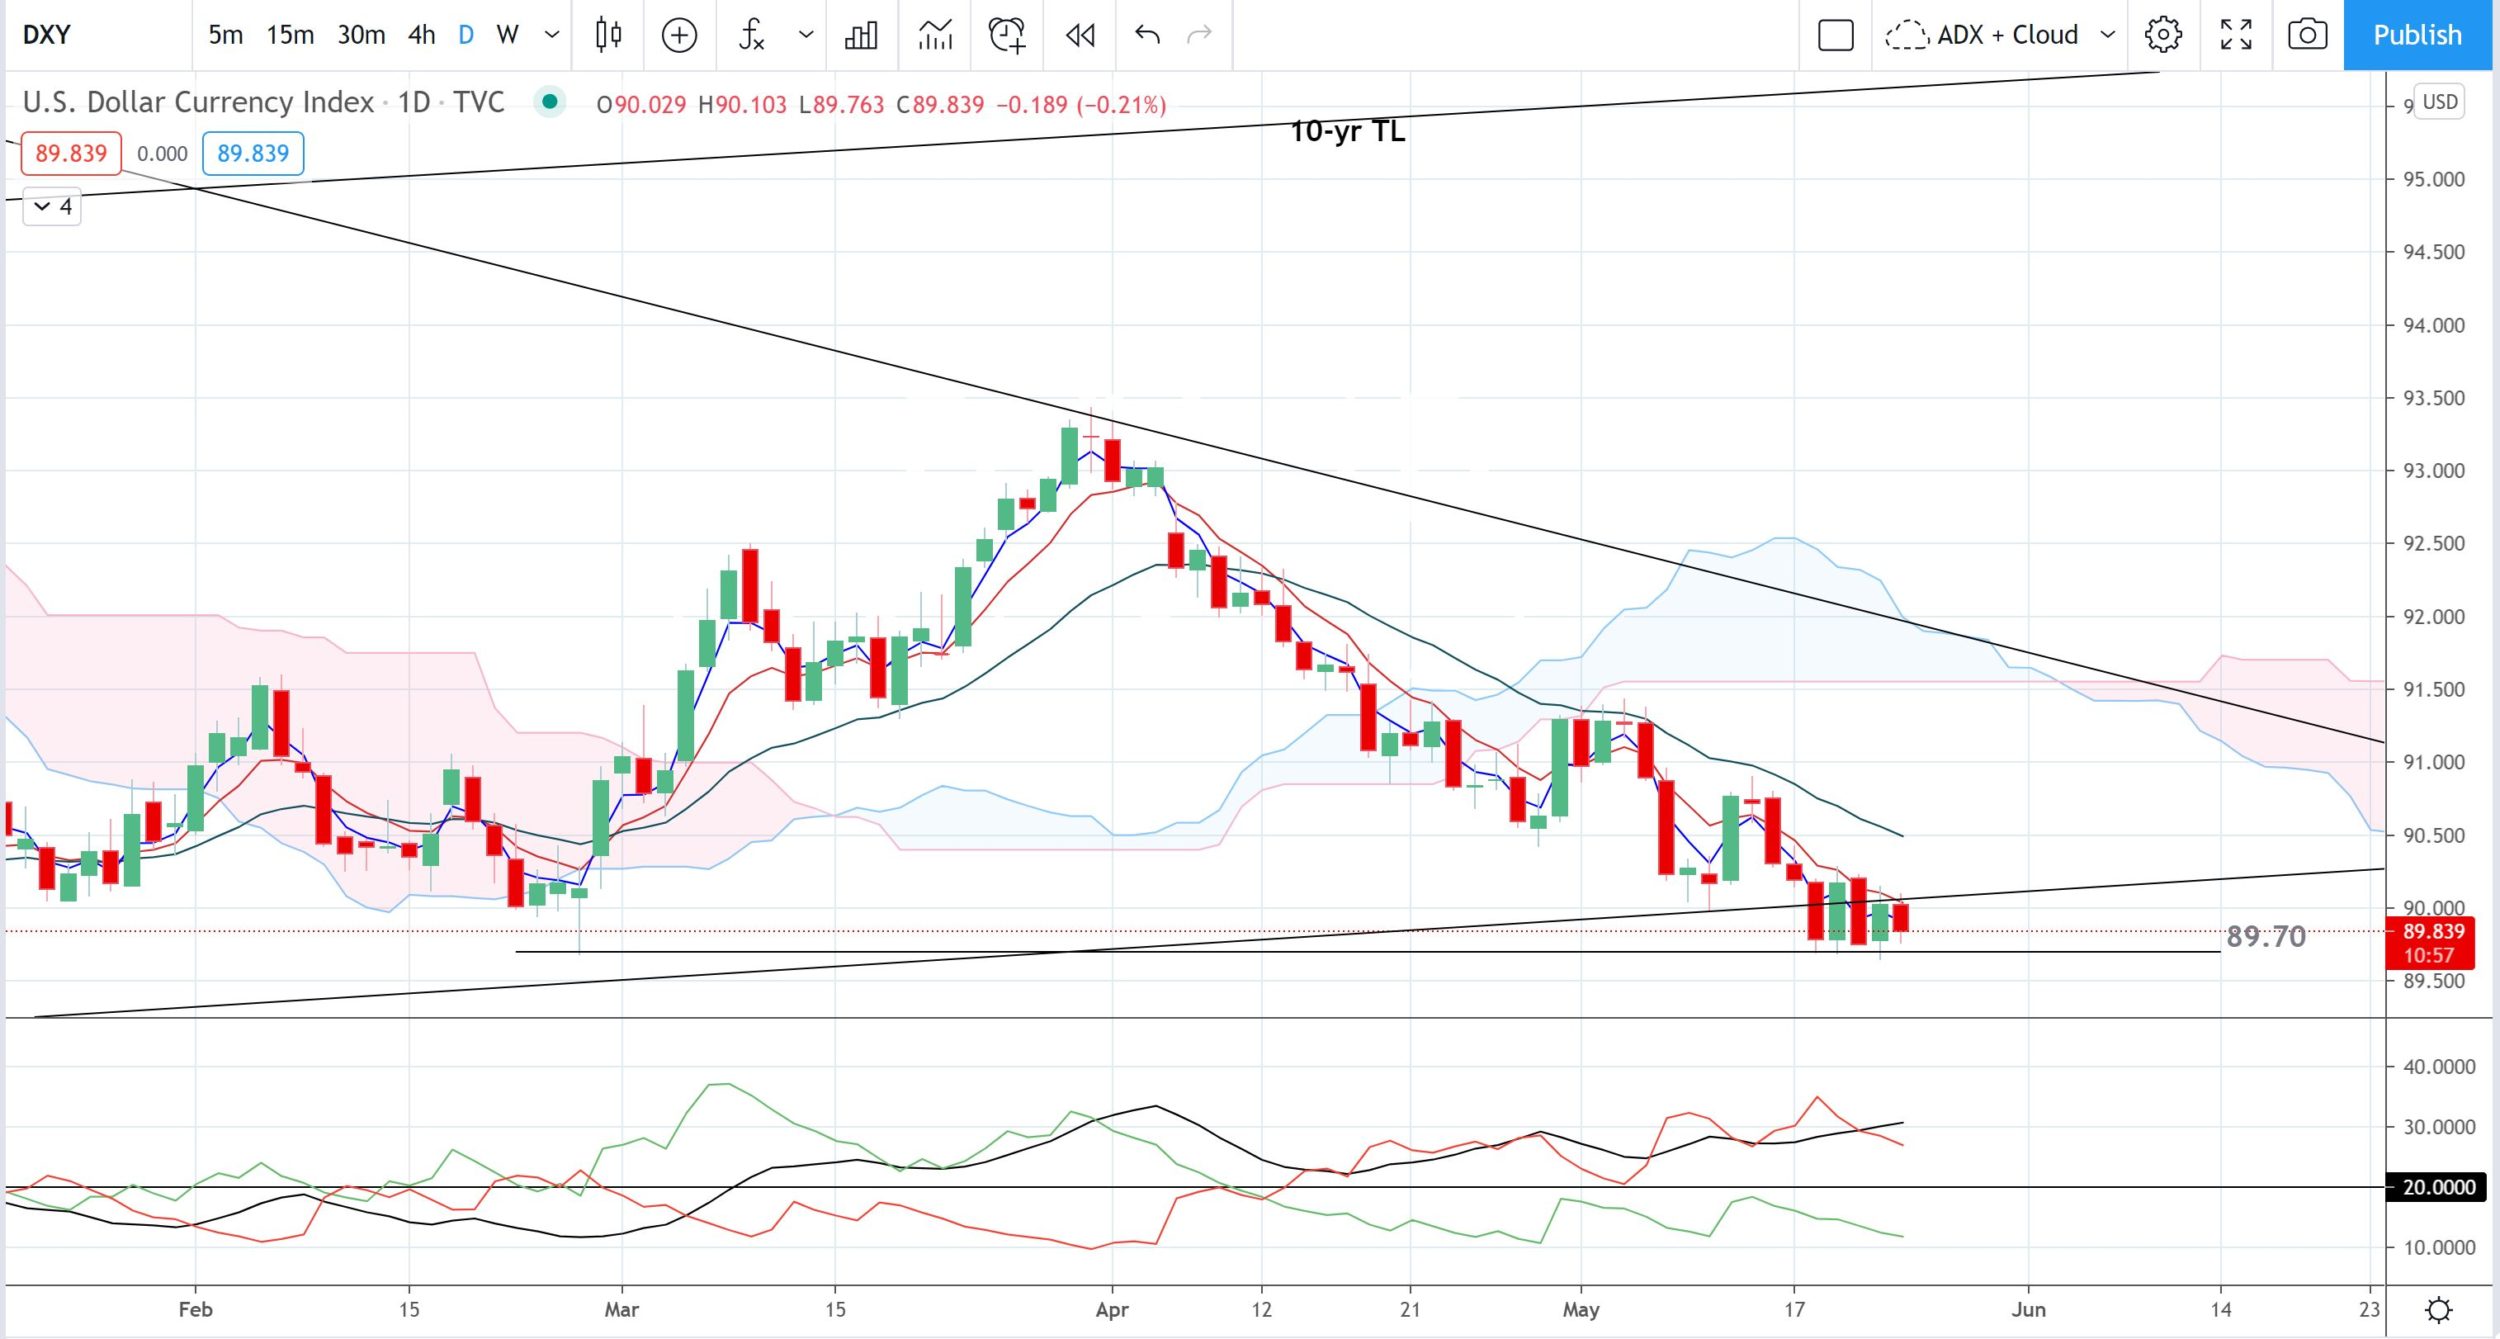
Task: Open the strategy templates chart icon
Action: tap(935, 35)
